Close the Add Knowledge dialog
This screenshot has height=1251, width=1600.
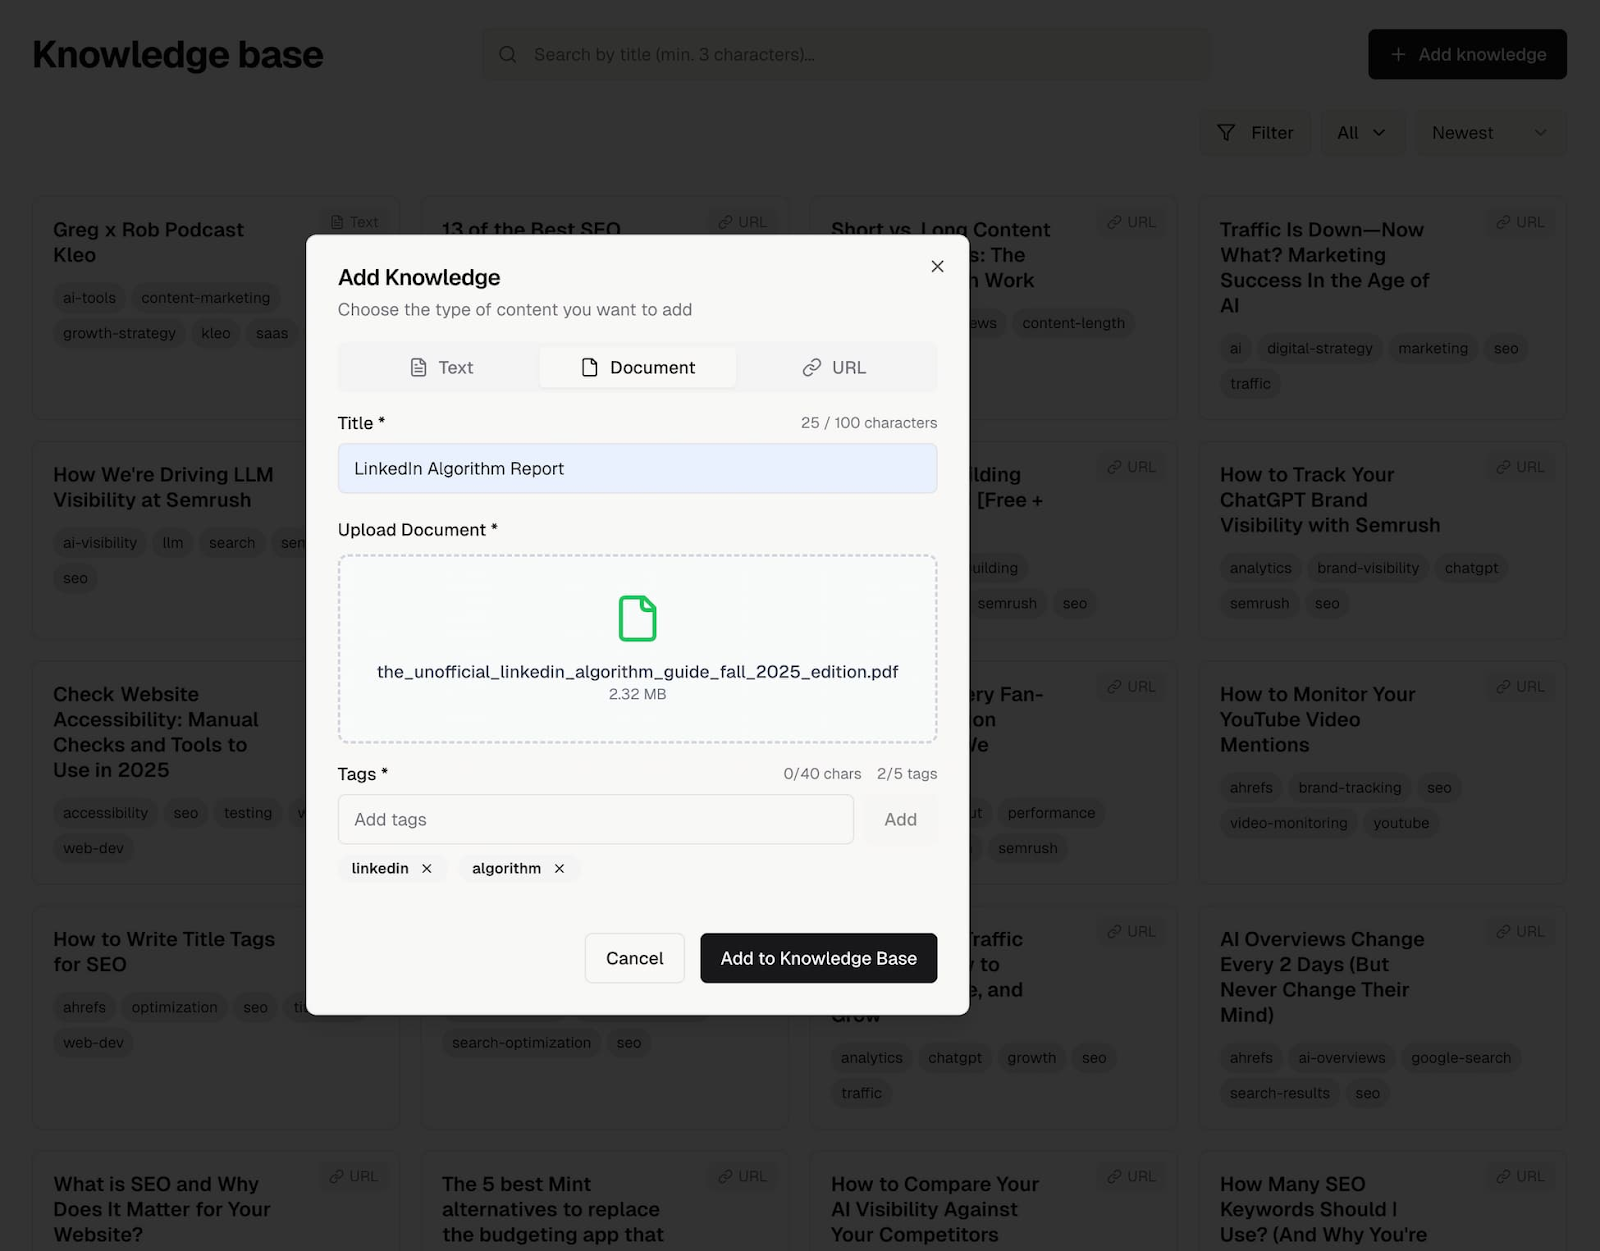(937, 266)
